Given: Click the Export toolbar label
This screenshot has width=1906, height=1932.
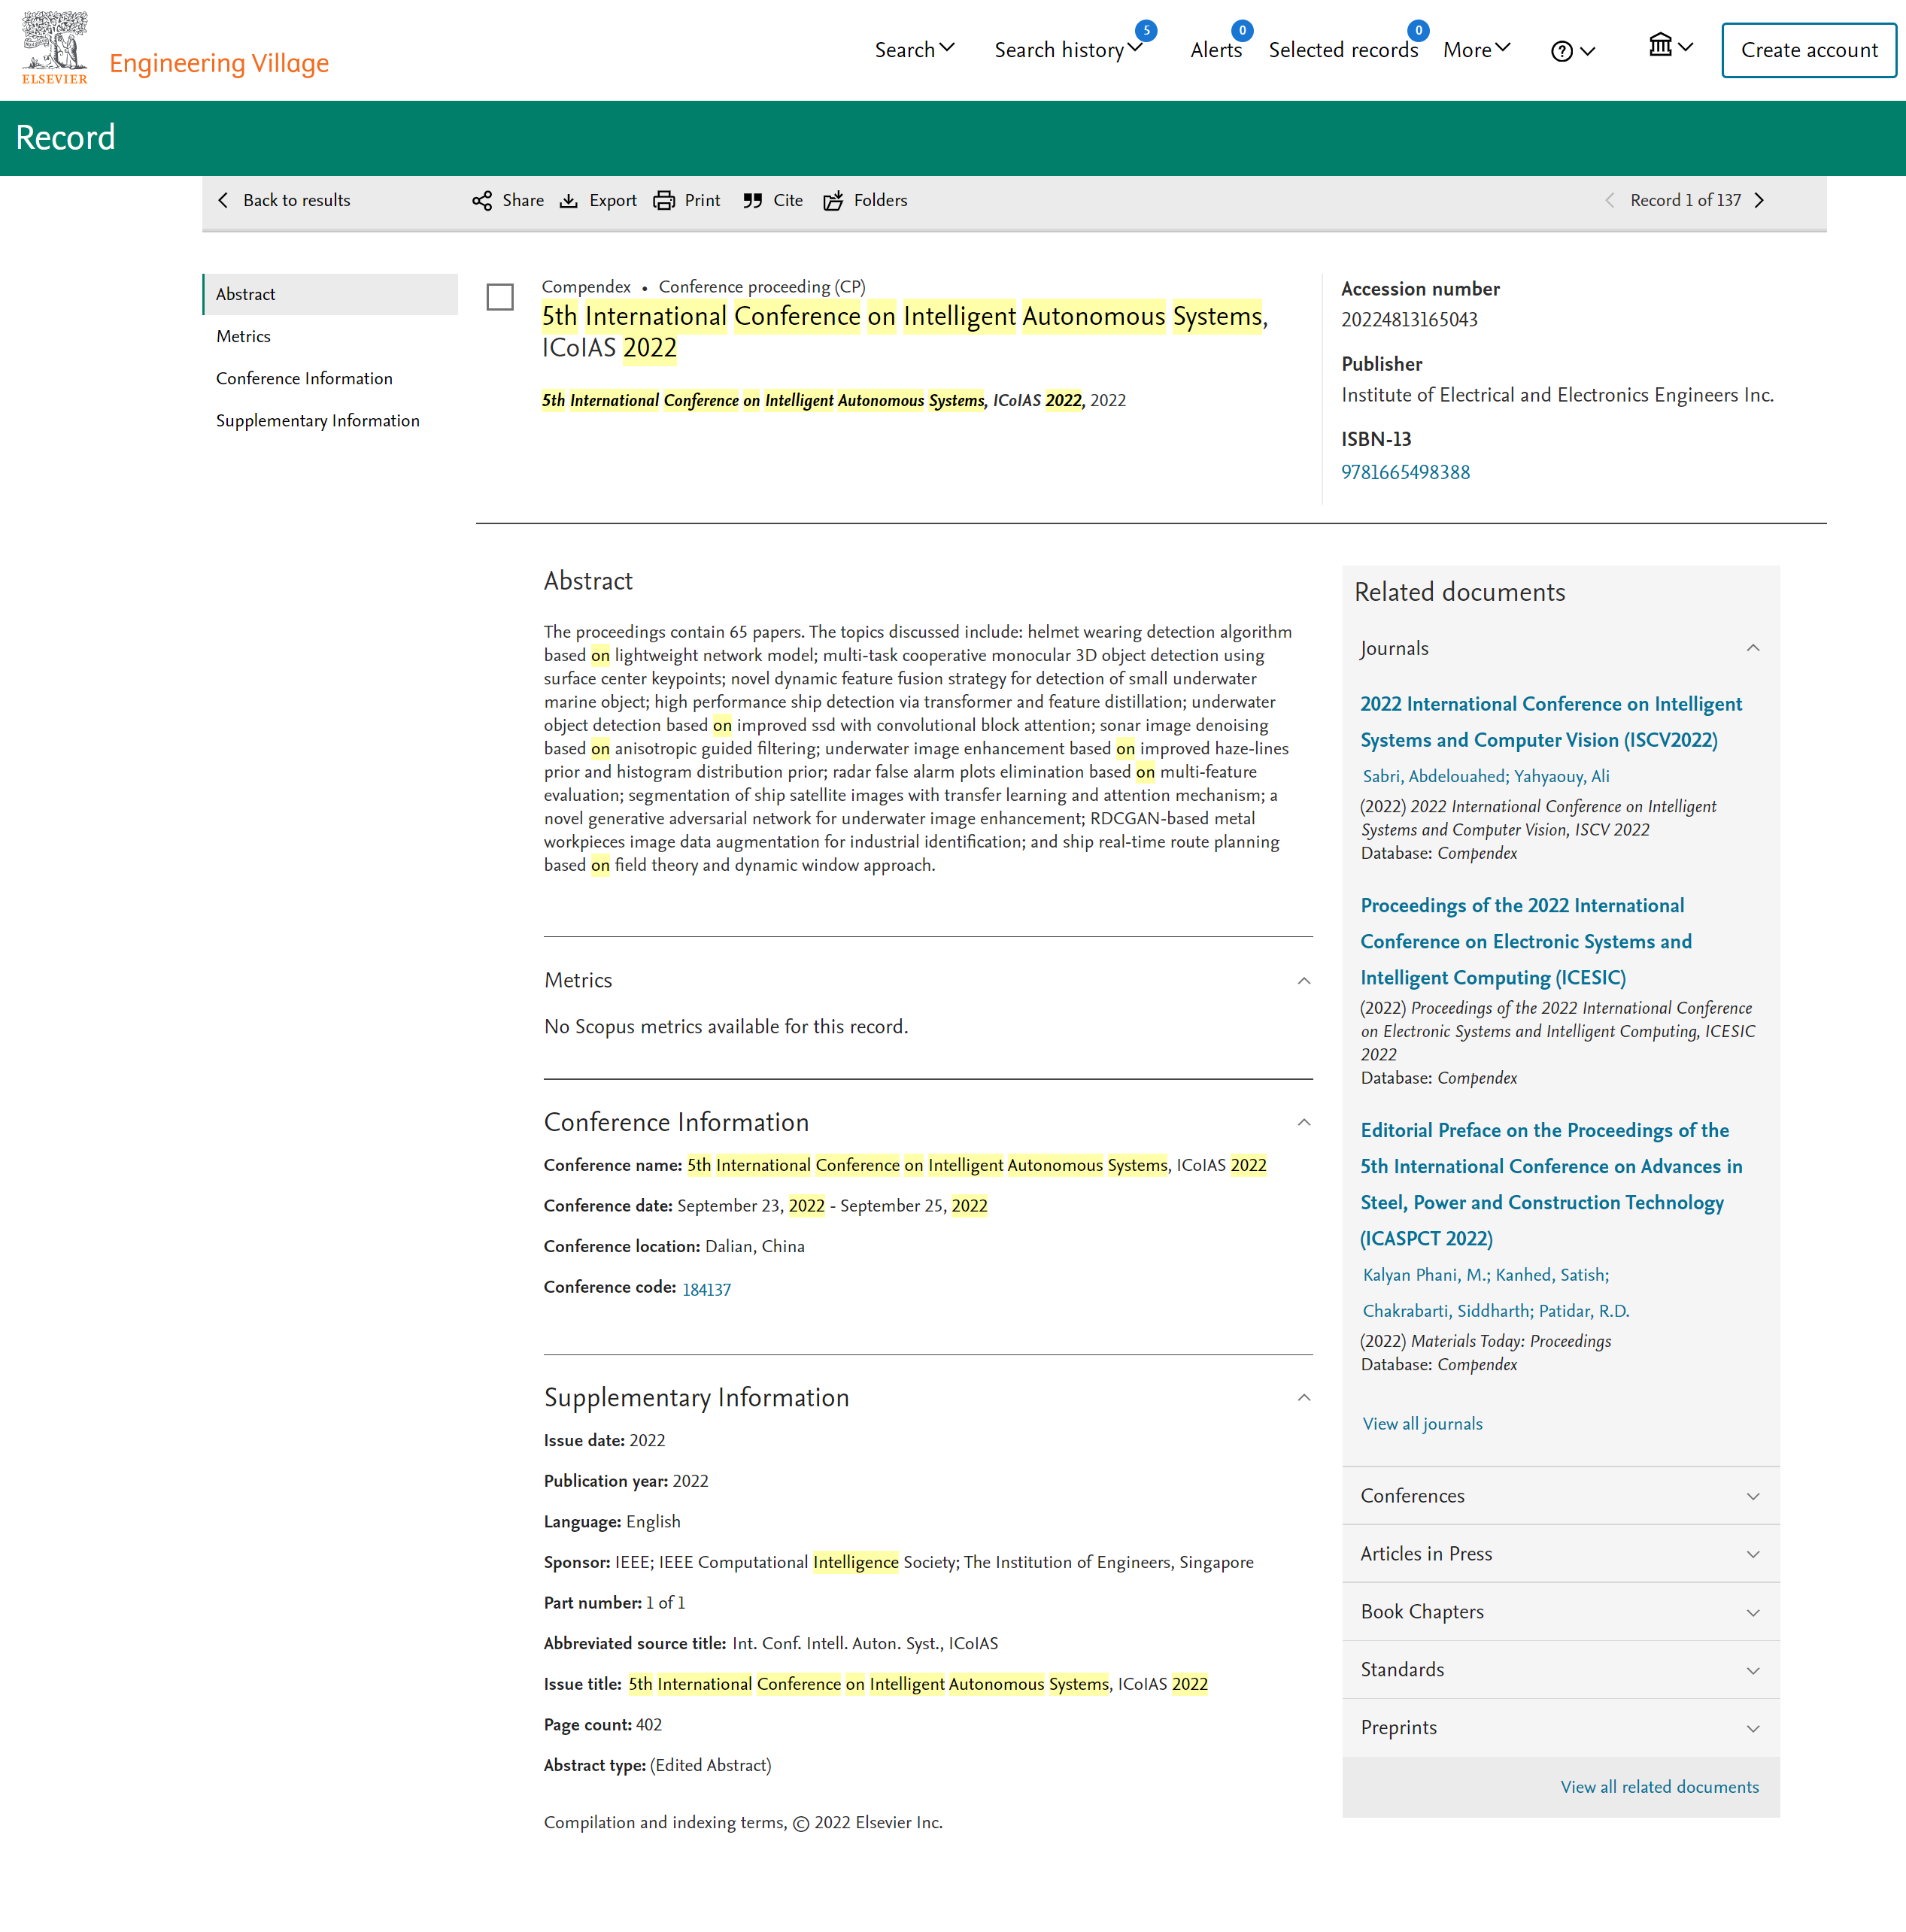Looking at the screenshot, I should point(612,200).
